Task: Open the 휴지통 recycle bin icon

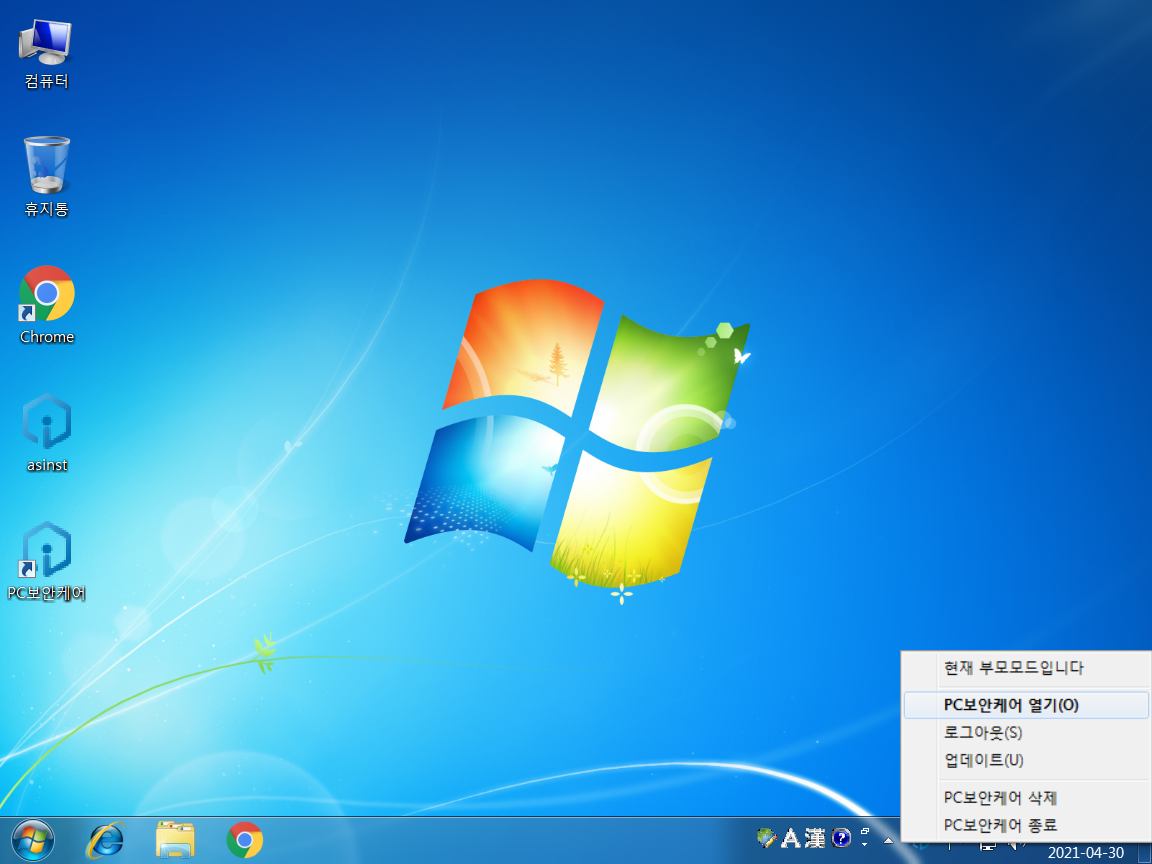Action: point(46,176)
